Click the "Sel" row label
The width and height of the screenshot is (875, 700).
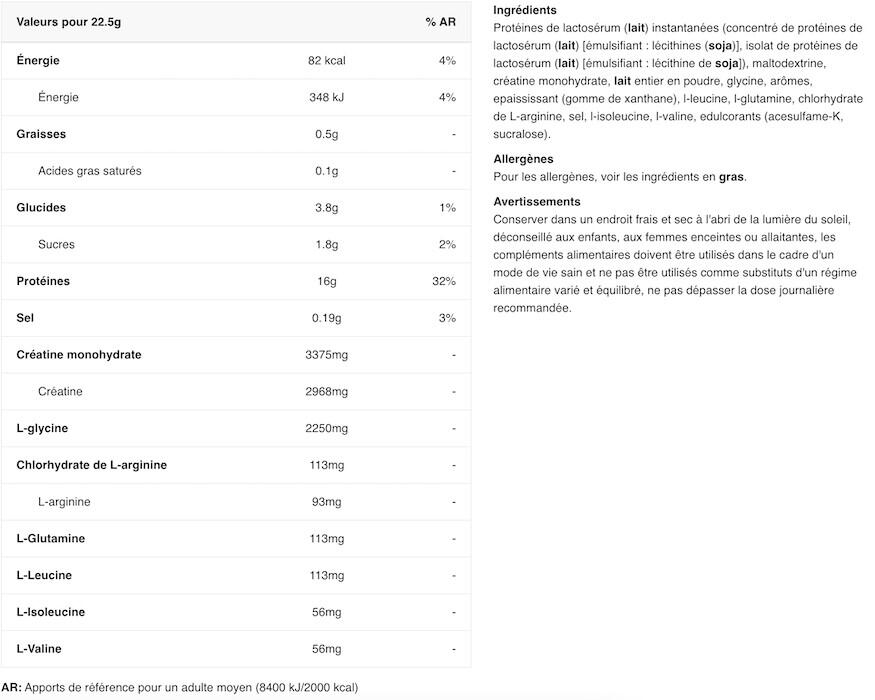click(x=26, y=318)
